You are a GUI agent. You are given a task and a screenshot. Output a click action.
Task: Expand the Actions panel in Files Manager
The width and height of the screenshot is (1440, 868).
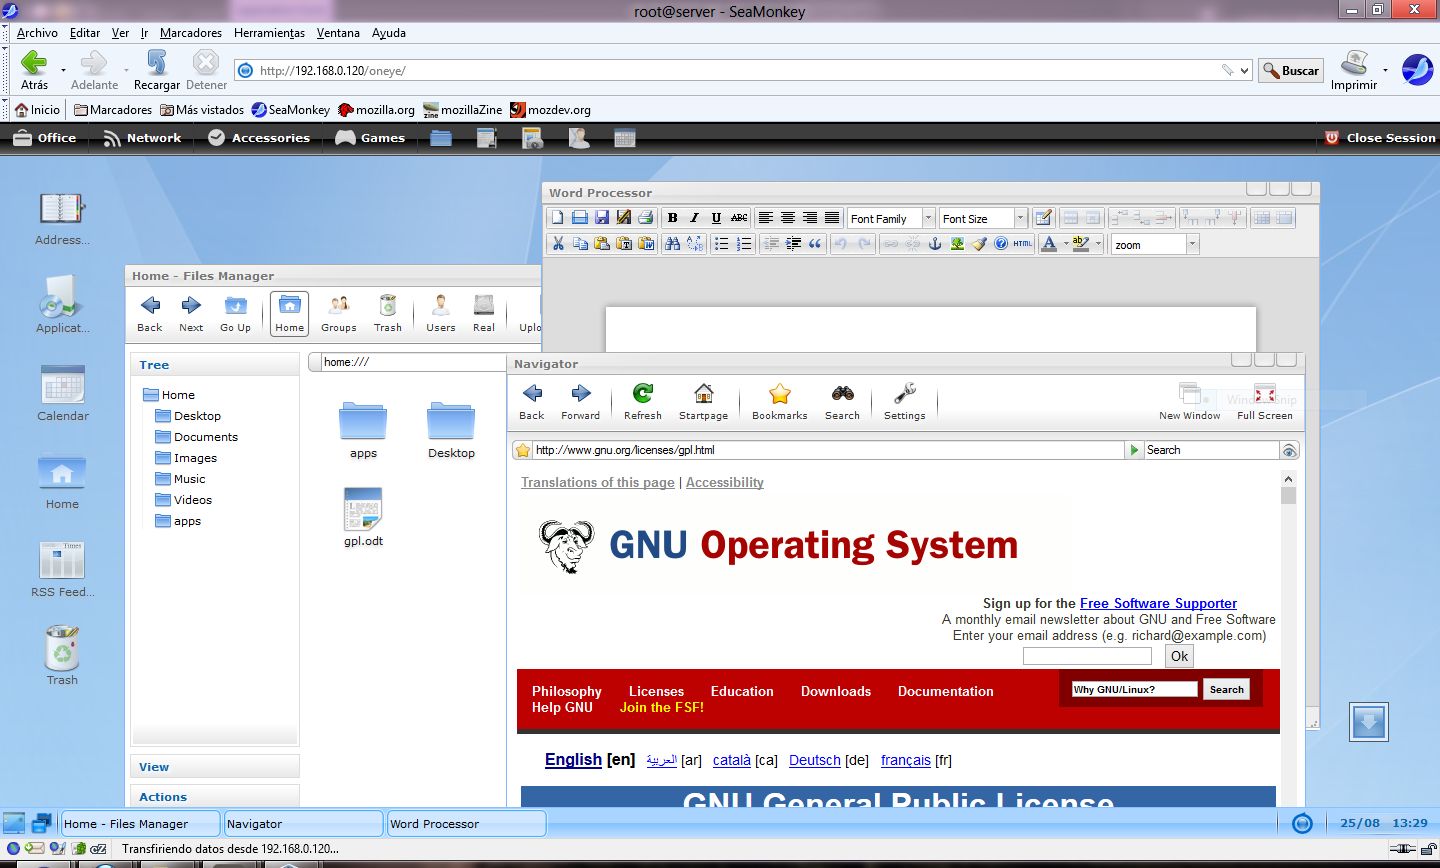[x=214, y=797]
